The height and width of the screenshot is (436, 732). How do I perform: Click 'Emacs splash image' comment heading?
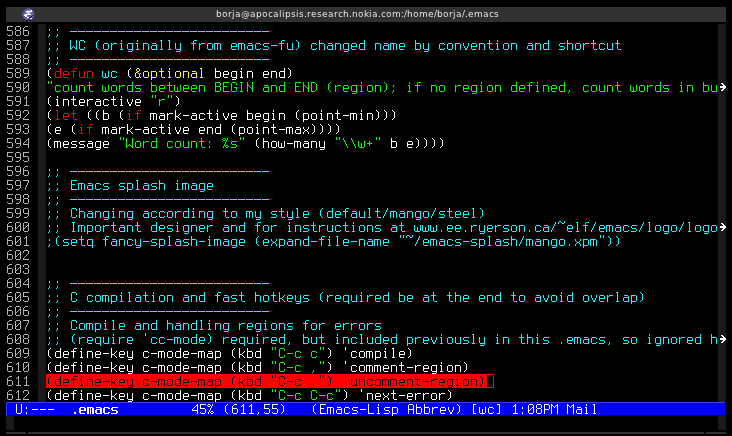tap(142, 186)
